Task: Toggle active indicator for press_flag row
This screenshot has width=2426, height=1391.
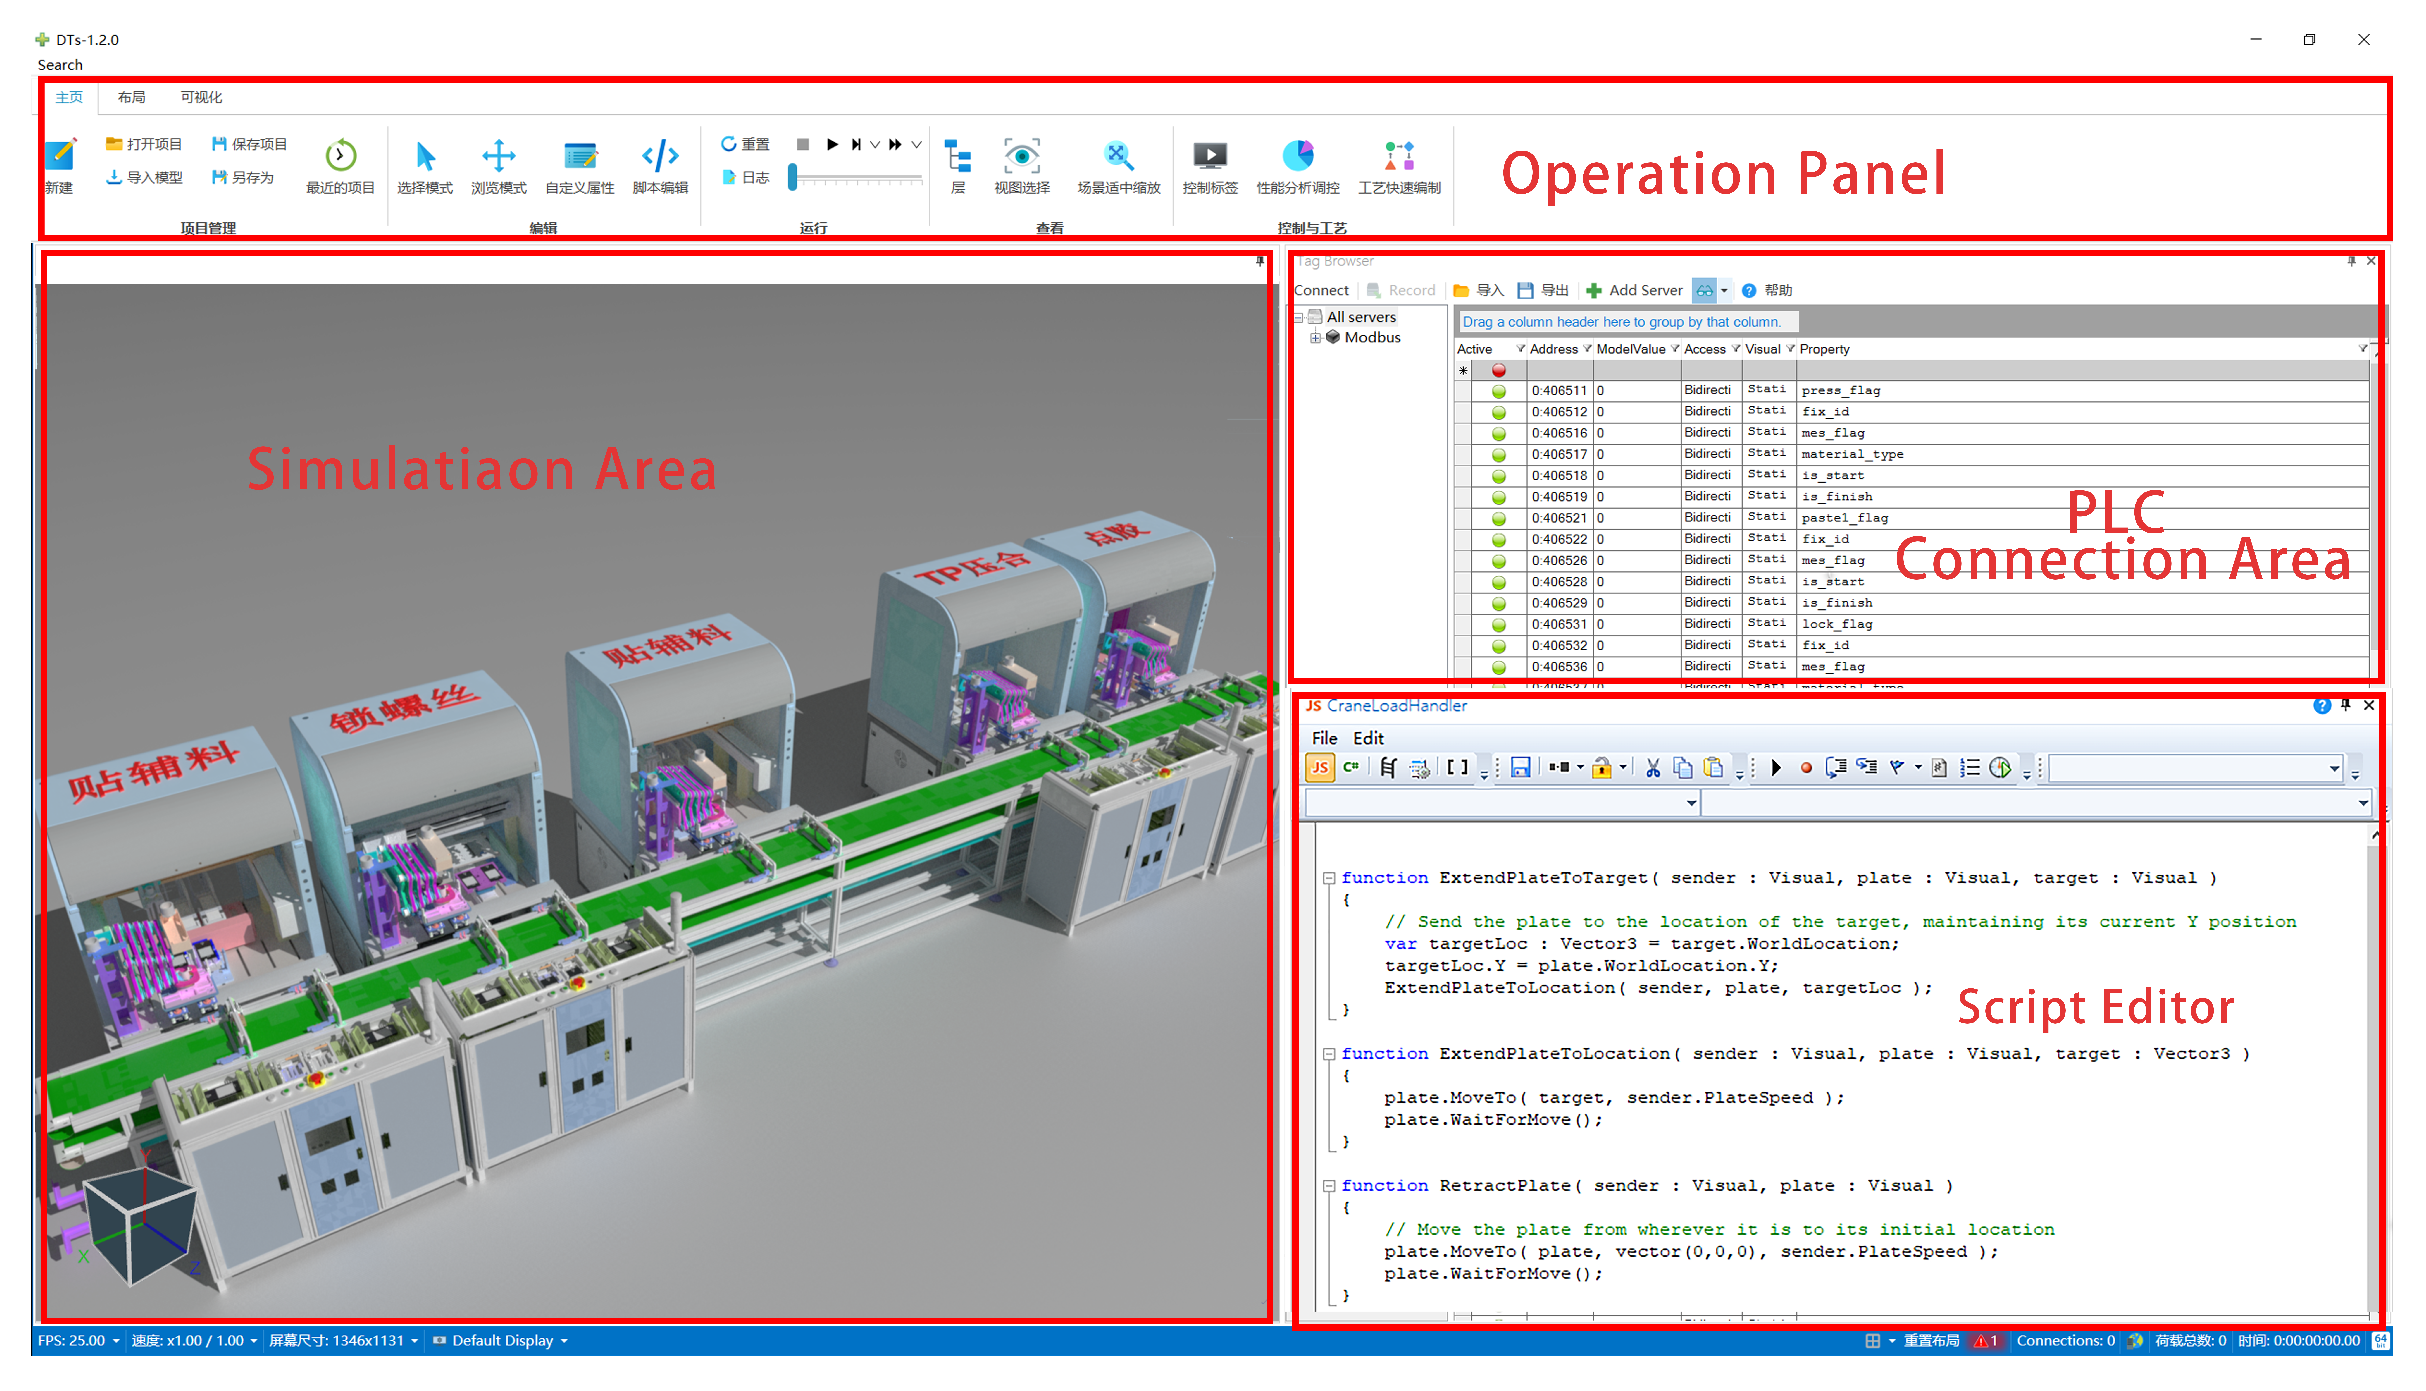Action: coord(1498,391)
